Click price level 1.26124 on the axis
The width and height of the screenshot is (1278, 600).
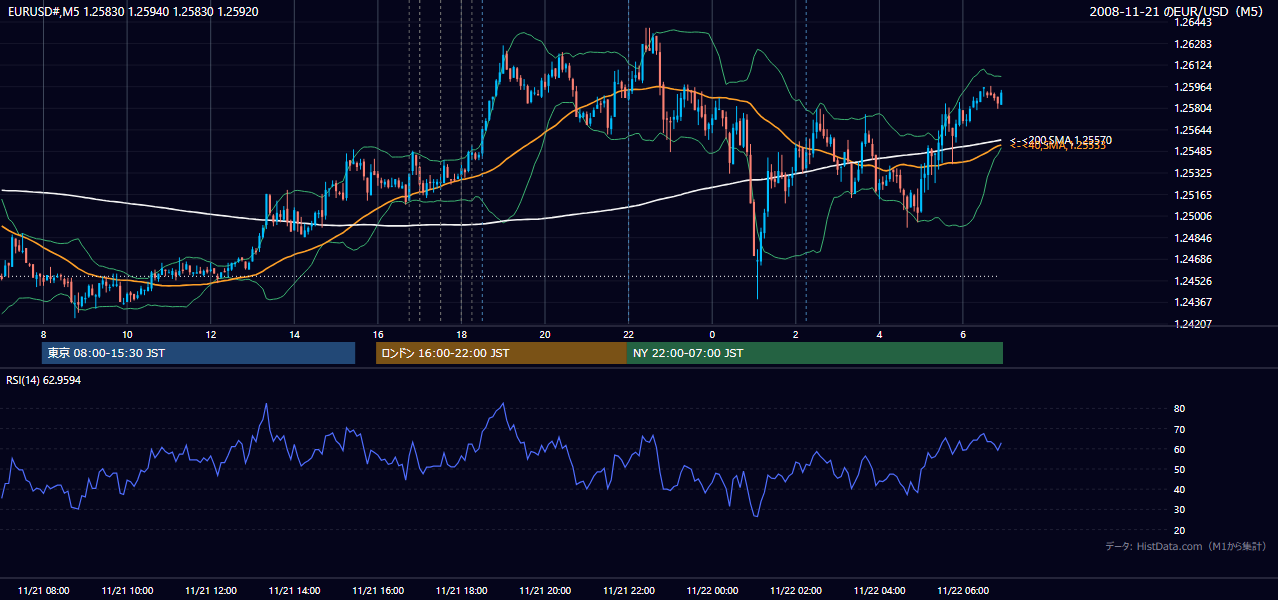click(1192, 65)
